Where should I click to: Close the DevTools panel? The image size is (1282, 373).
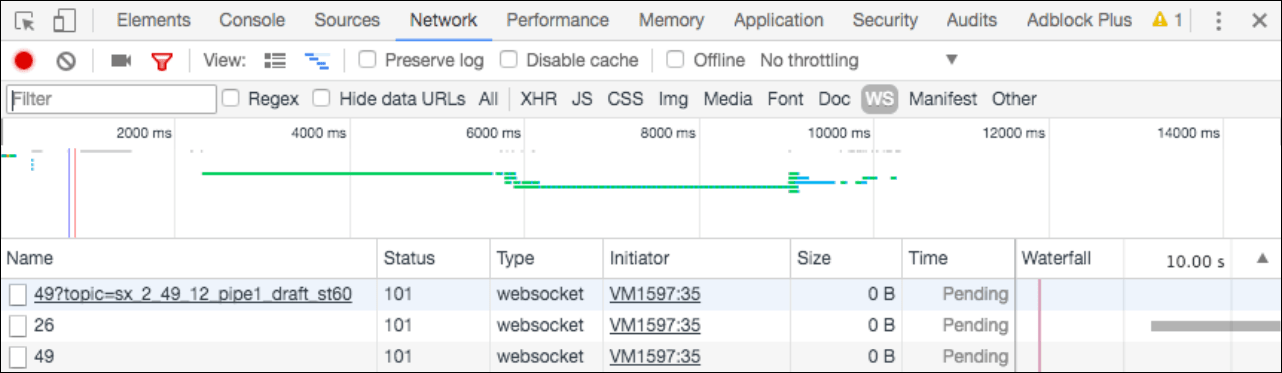1259,20
